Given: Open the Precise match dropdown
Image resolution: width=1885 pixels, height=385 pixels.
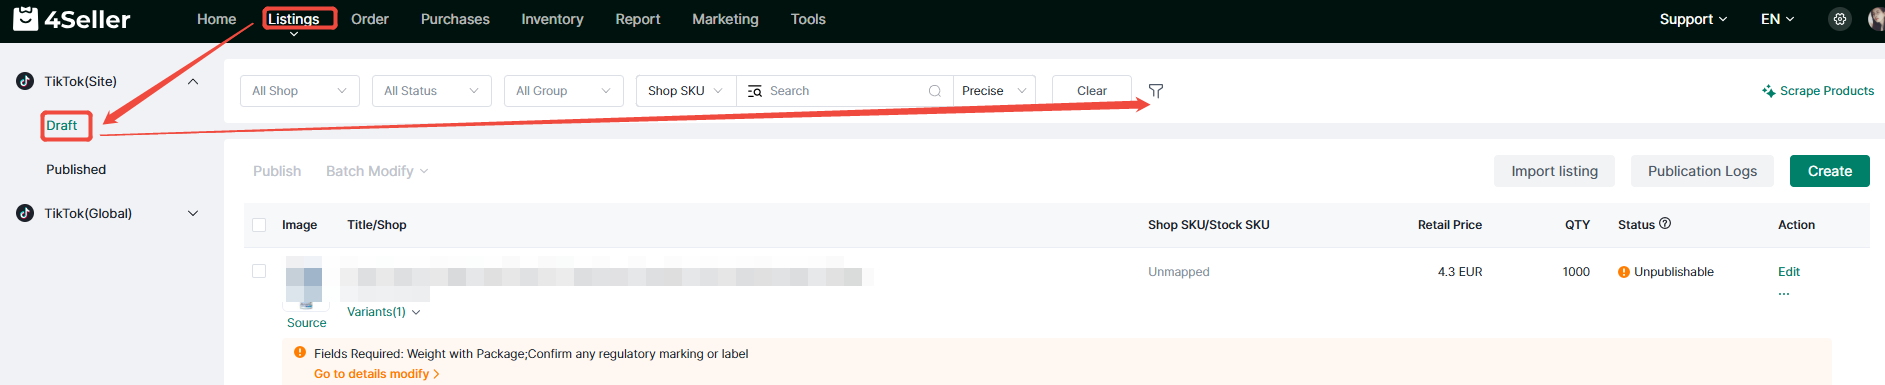Looking at the screenshot, I should (994, 91).
